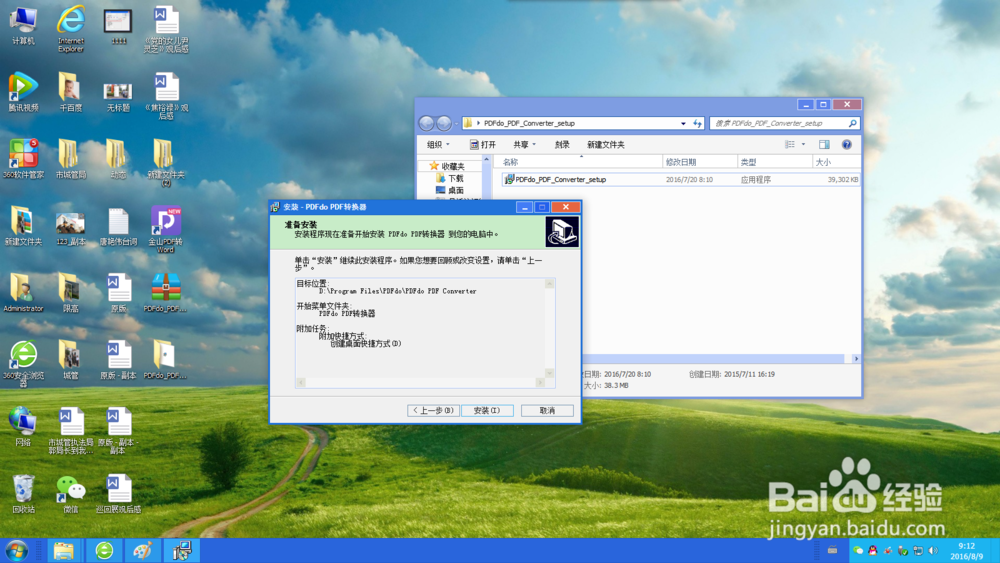Click the search magnifier icon in Explorer
1000x563 pixels.
coord(852,123)
